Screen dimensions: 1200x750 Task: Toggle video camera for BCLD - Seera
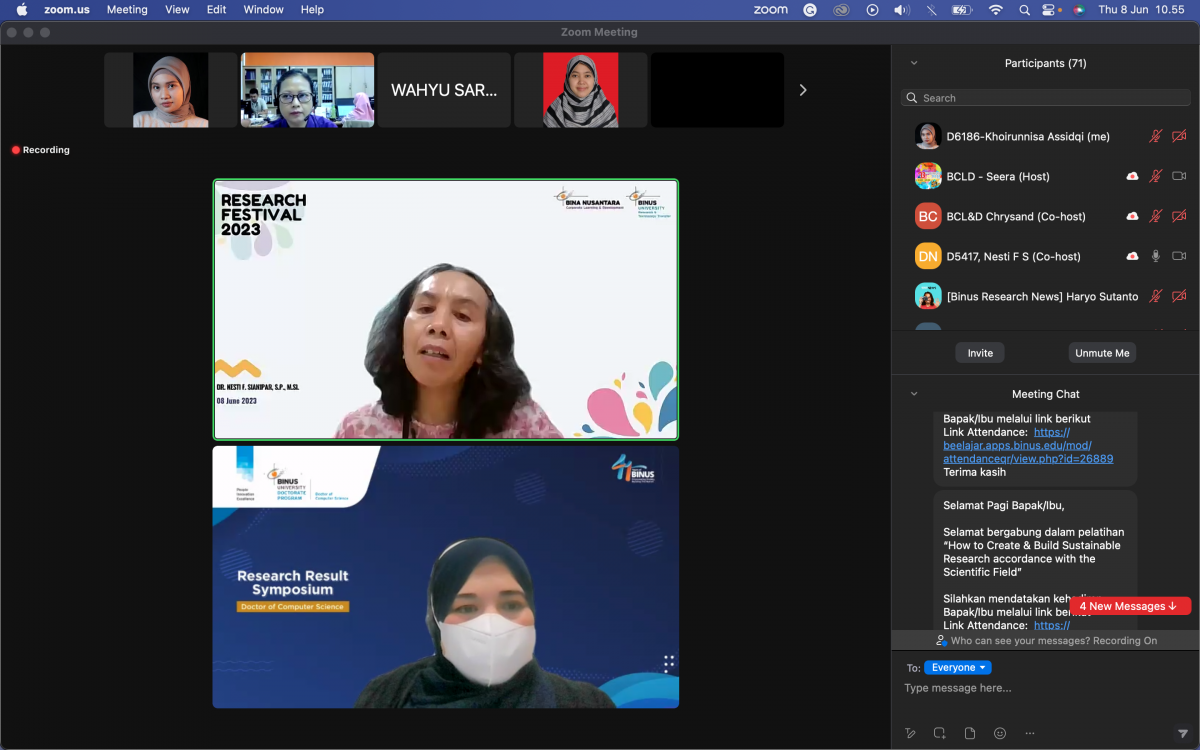[1179, 176]
